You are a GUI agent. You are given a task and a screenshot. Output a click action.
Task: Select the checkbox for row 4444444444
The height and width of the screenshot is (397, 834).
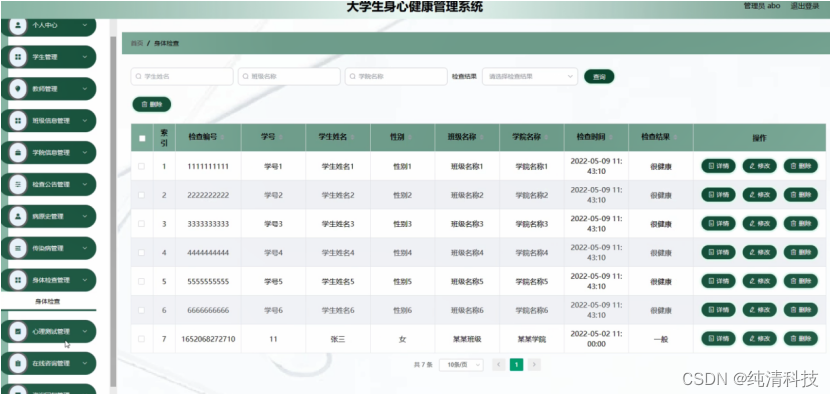coord(141,252)
